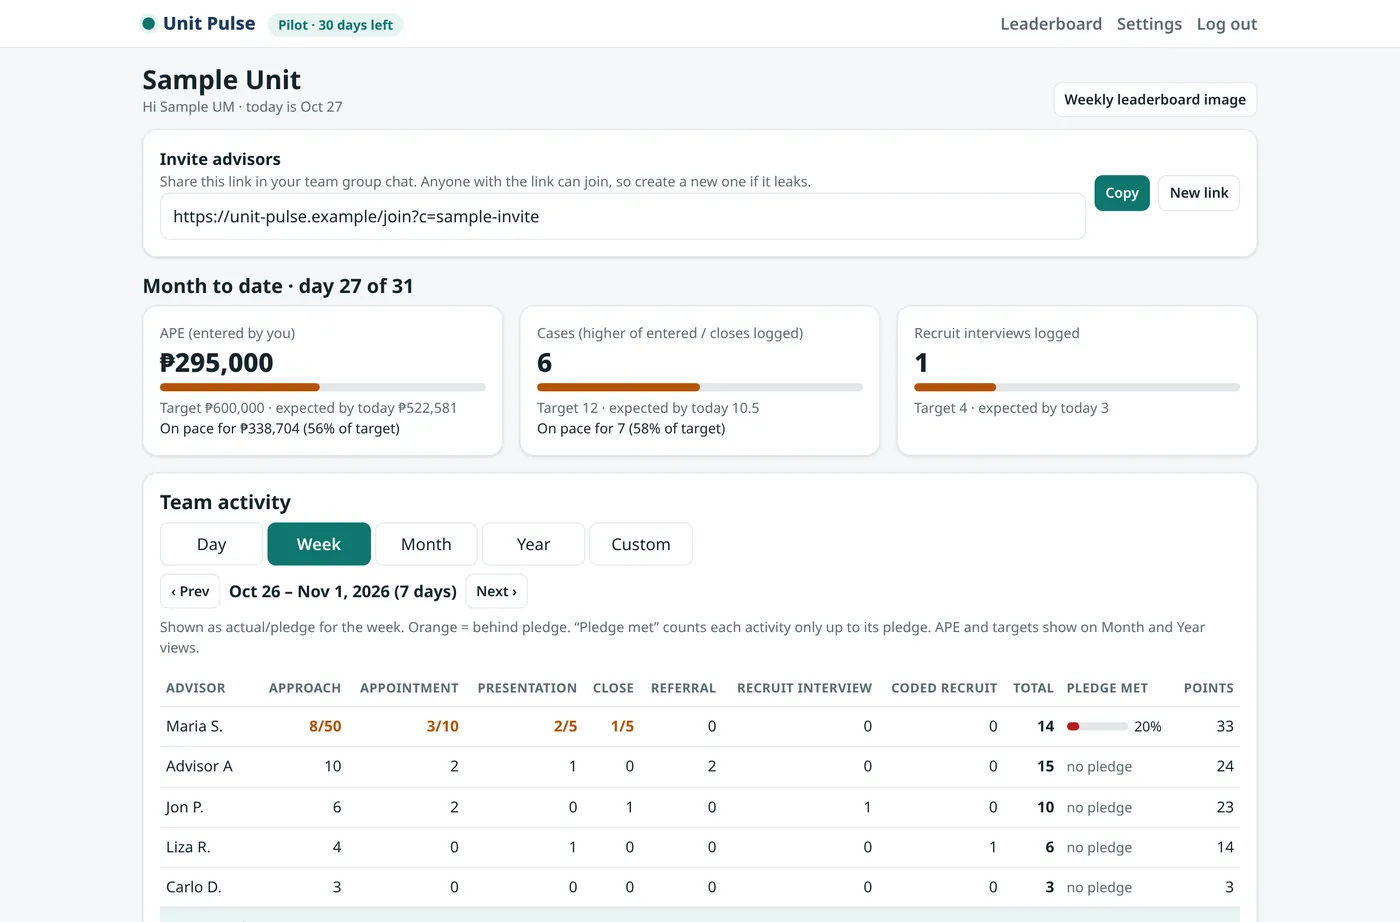The image size is (1400, 922).
Task: Go to Settings
Action: 1149,24
